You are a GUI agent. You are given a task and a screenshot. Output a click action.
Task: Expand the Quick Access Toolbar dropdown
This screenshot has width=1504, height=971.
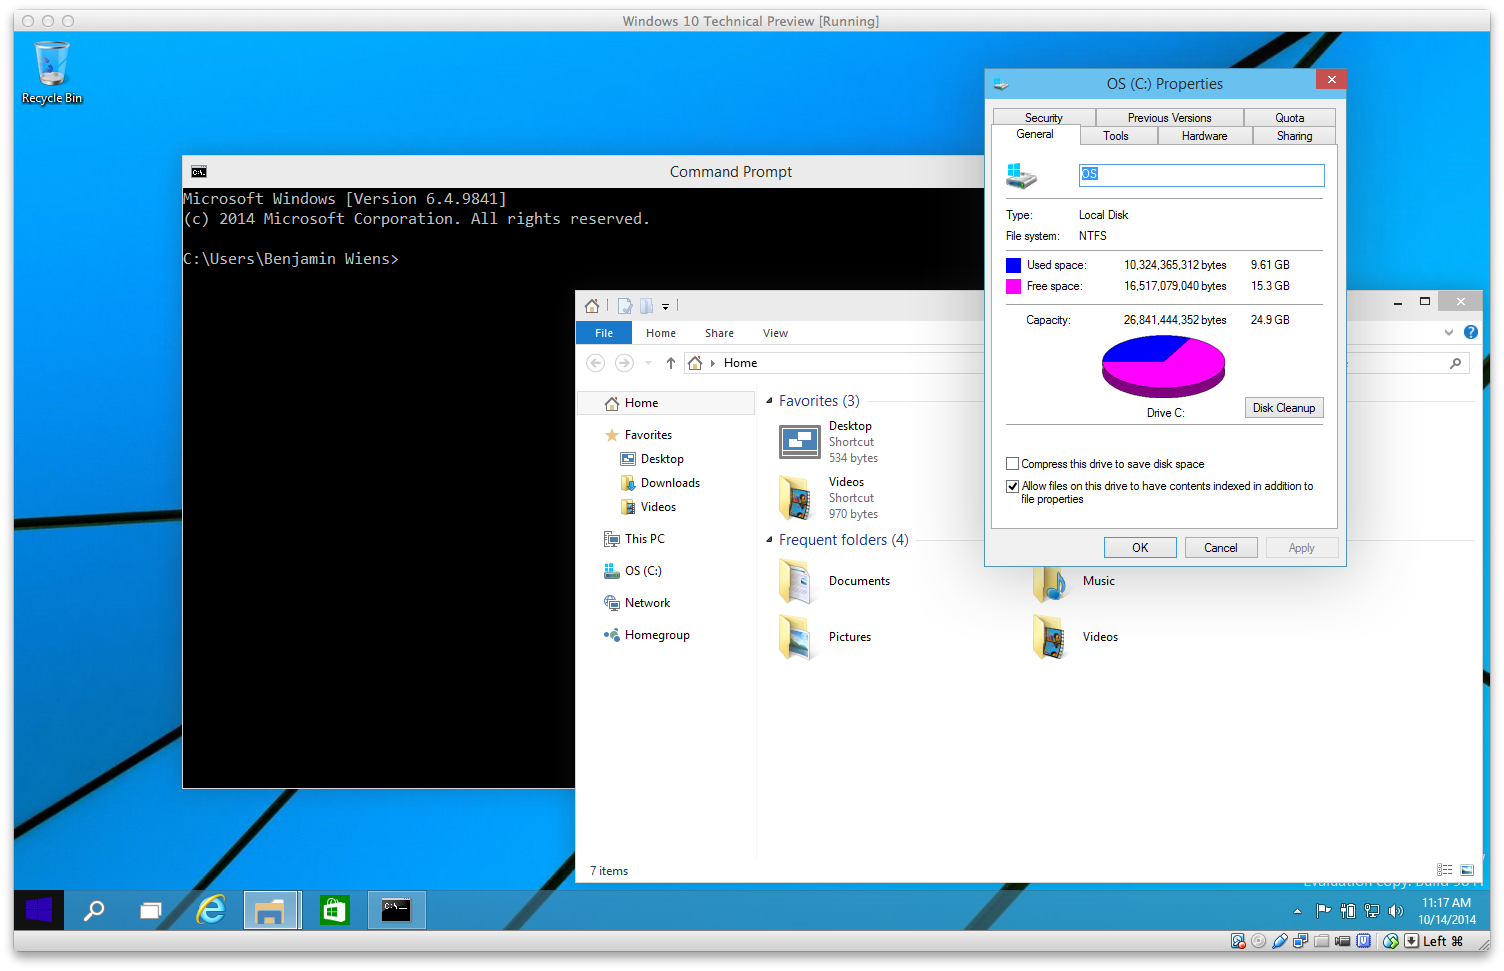click(665, 307)
